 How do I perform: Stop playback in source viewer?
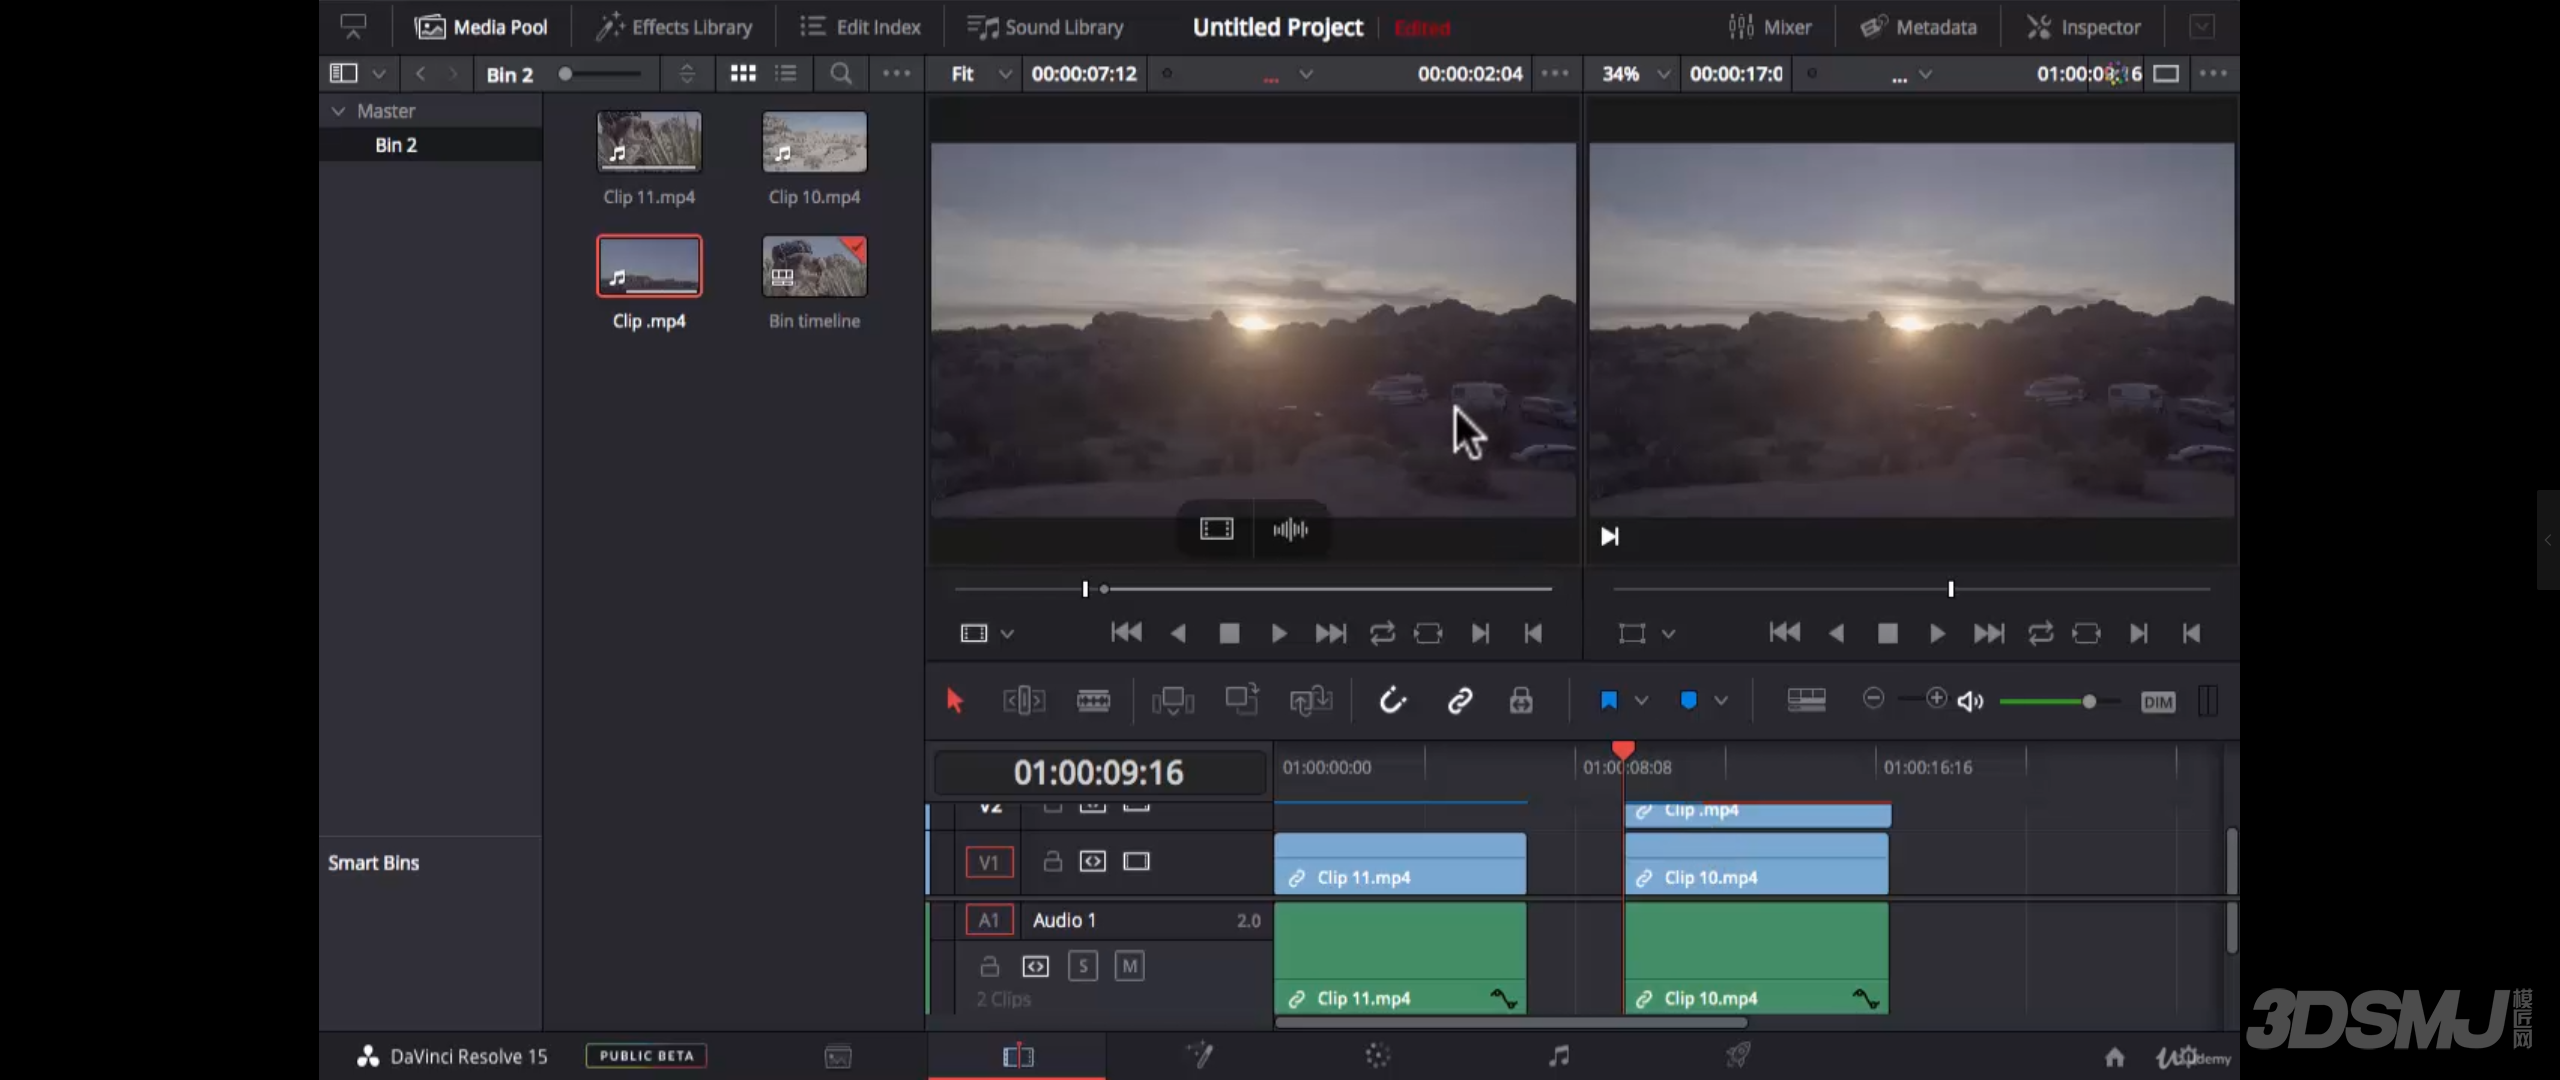1229,634
